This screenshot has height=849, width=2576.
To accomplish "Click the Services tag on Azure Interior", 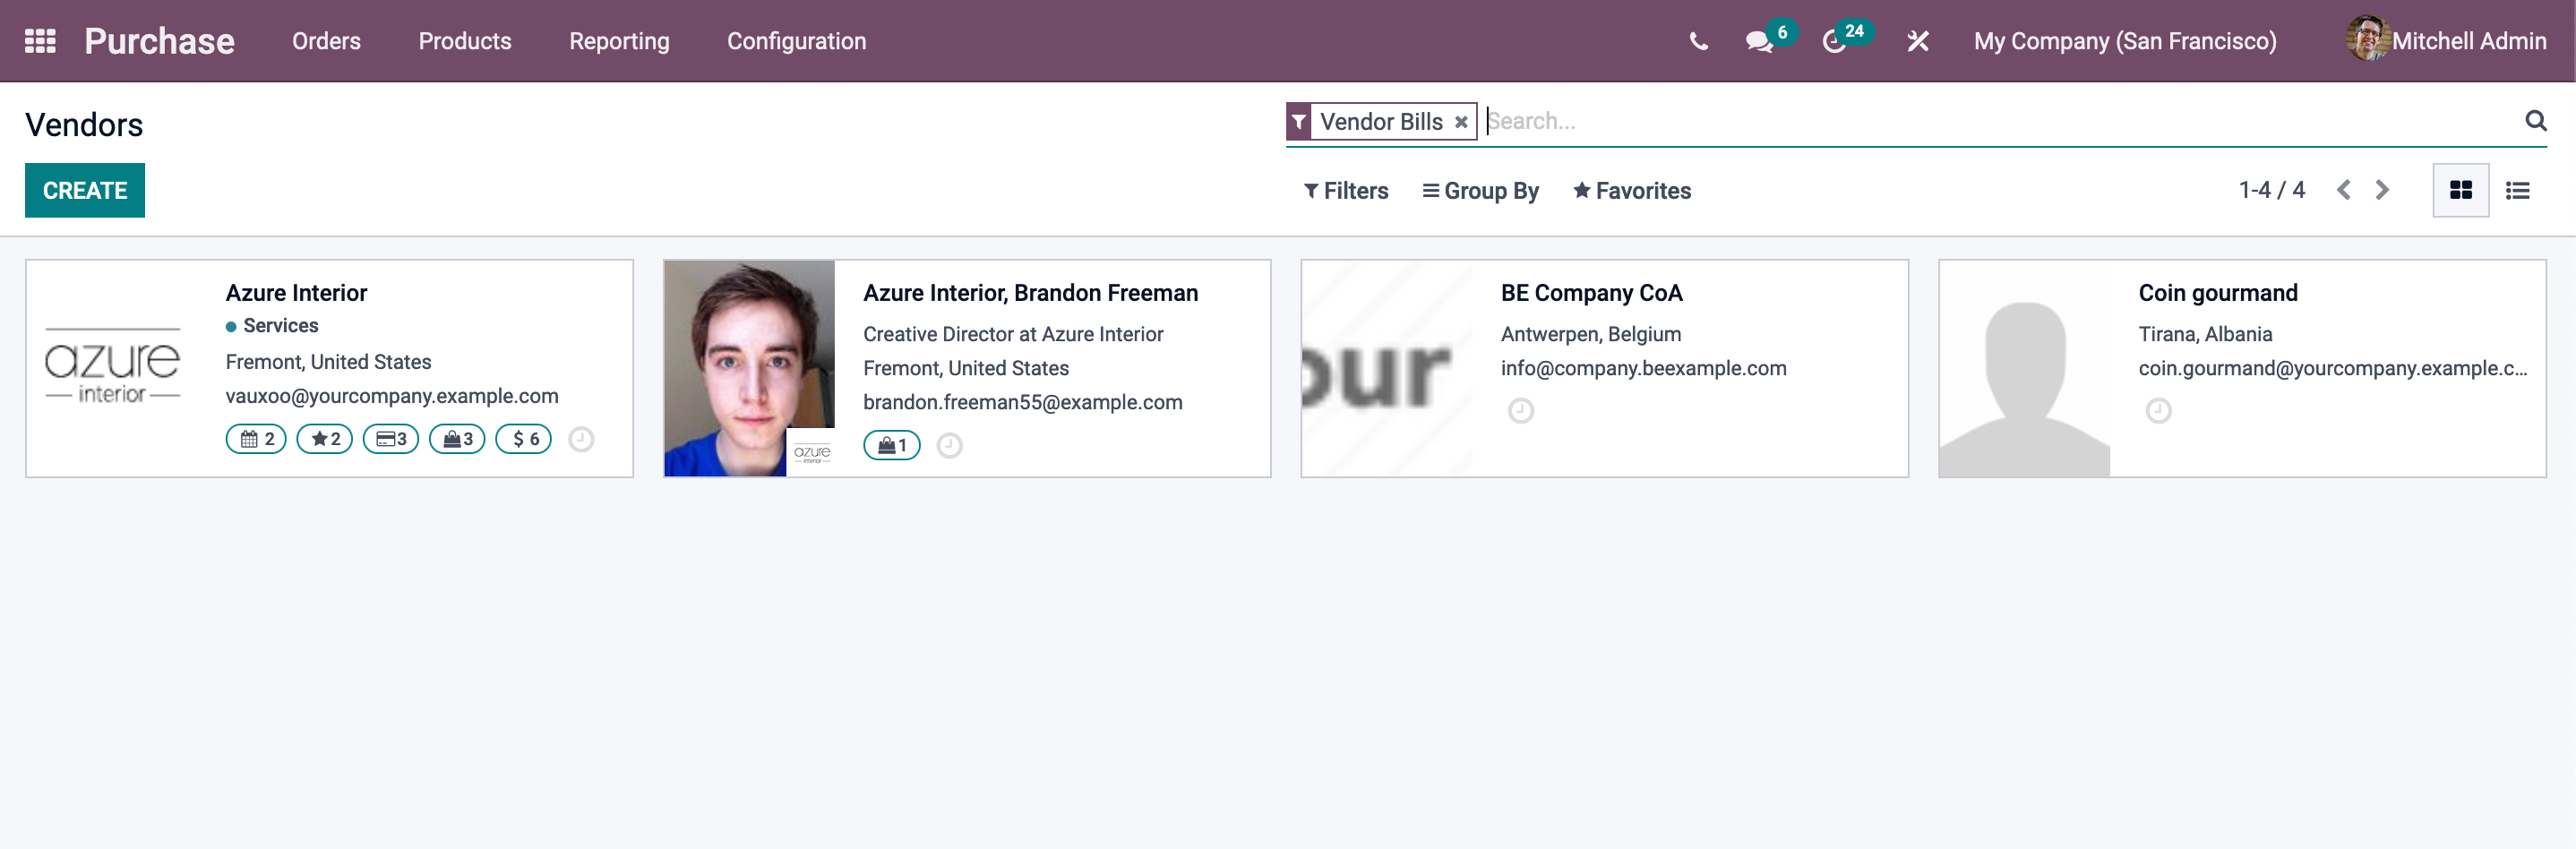I will (272, 326).
